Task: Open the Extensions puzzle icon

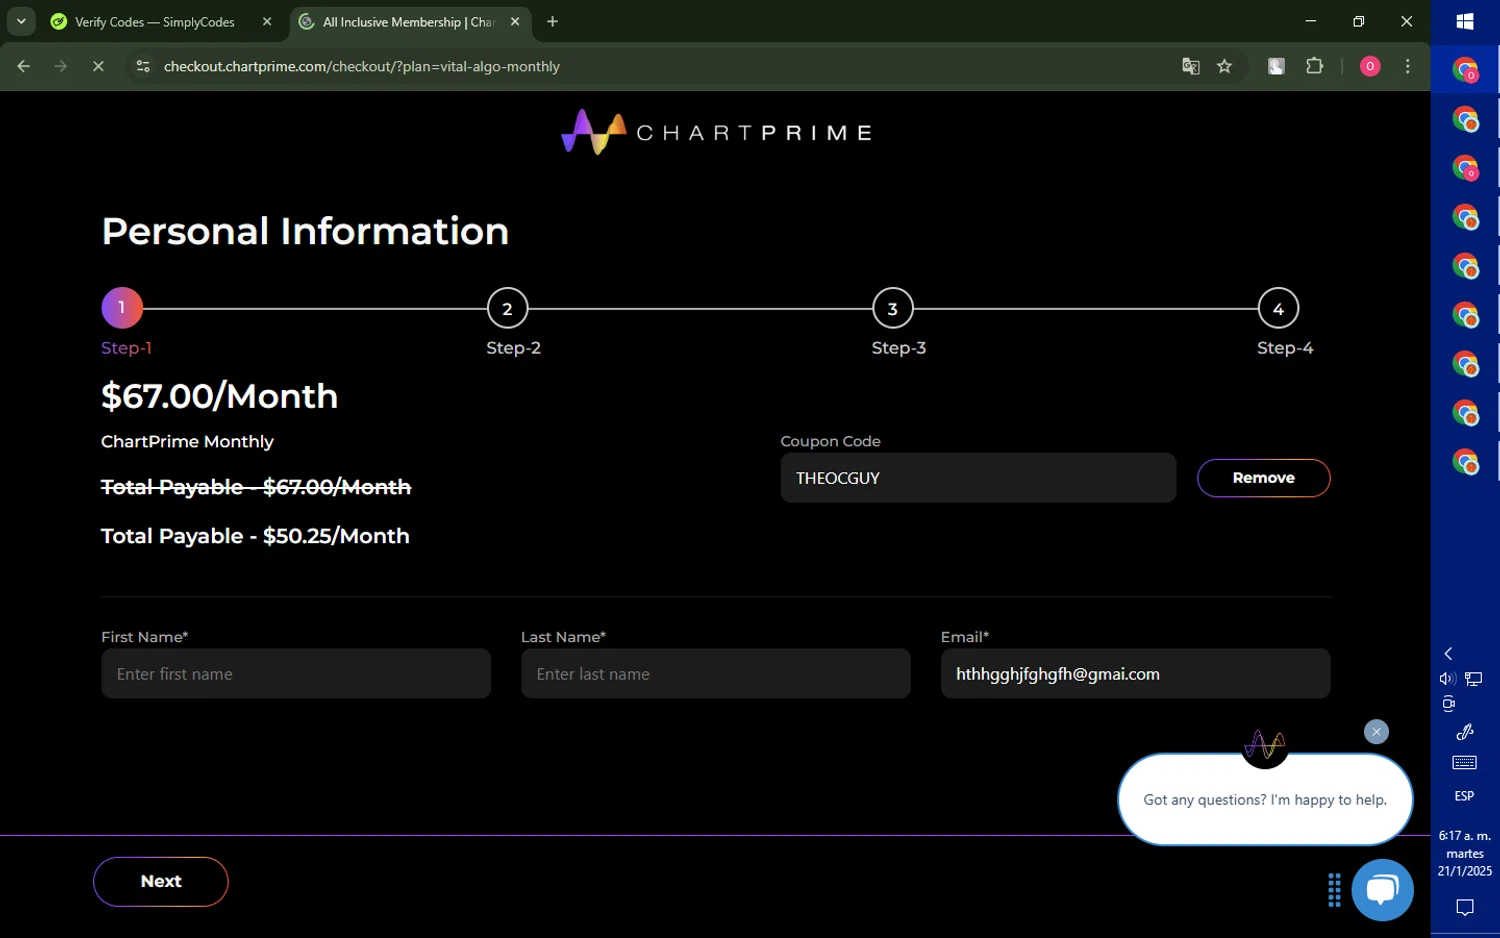Action: [x=1315, y=66]
